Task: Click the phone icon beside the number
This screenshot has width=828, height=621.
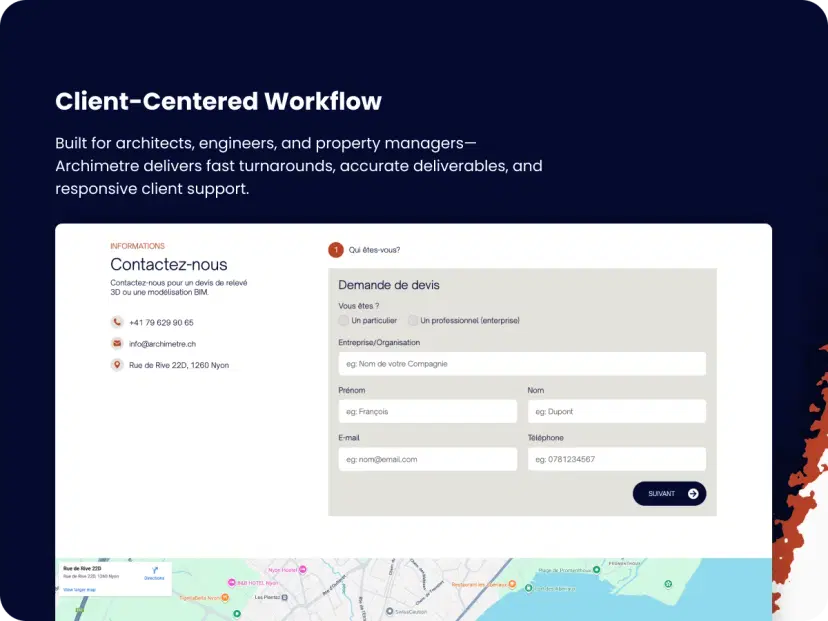Action: 117,322
